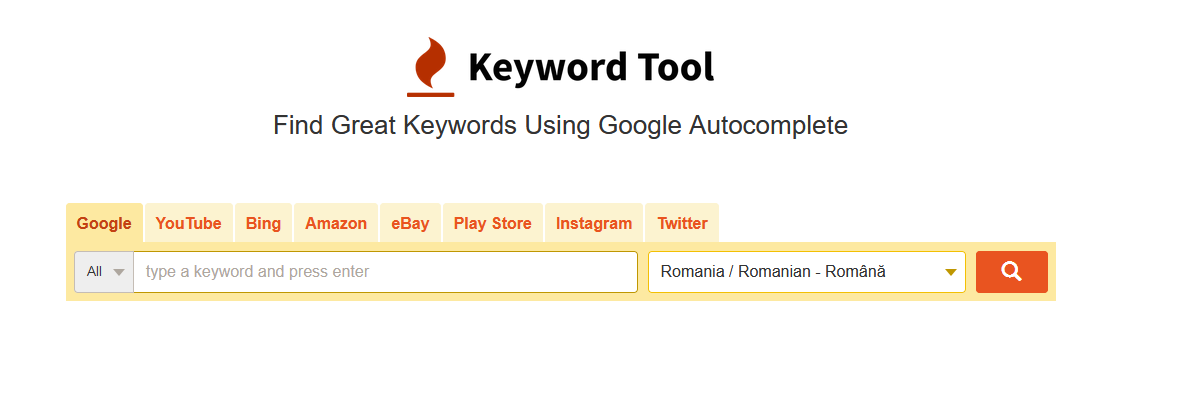Click the red underline beneath the flame

click(431, 95)
